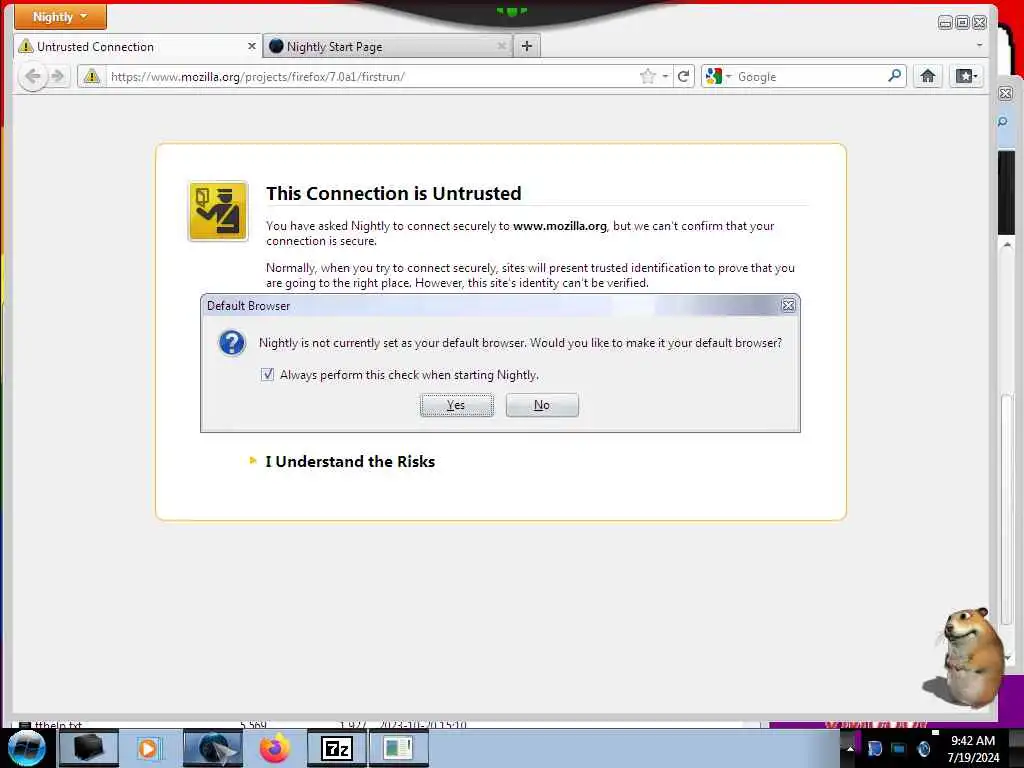This screenshot has height=768, width=1024.
Task: Click the magnifier icon in right side panel
Action: point(1002,121)
